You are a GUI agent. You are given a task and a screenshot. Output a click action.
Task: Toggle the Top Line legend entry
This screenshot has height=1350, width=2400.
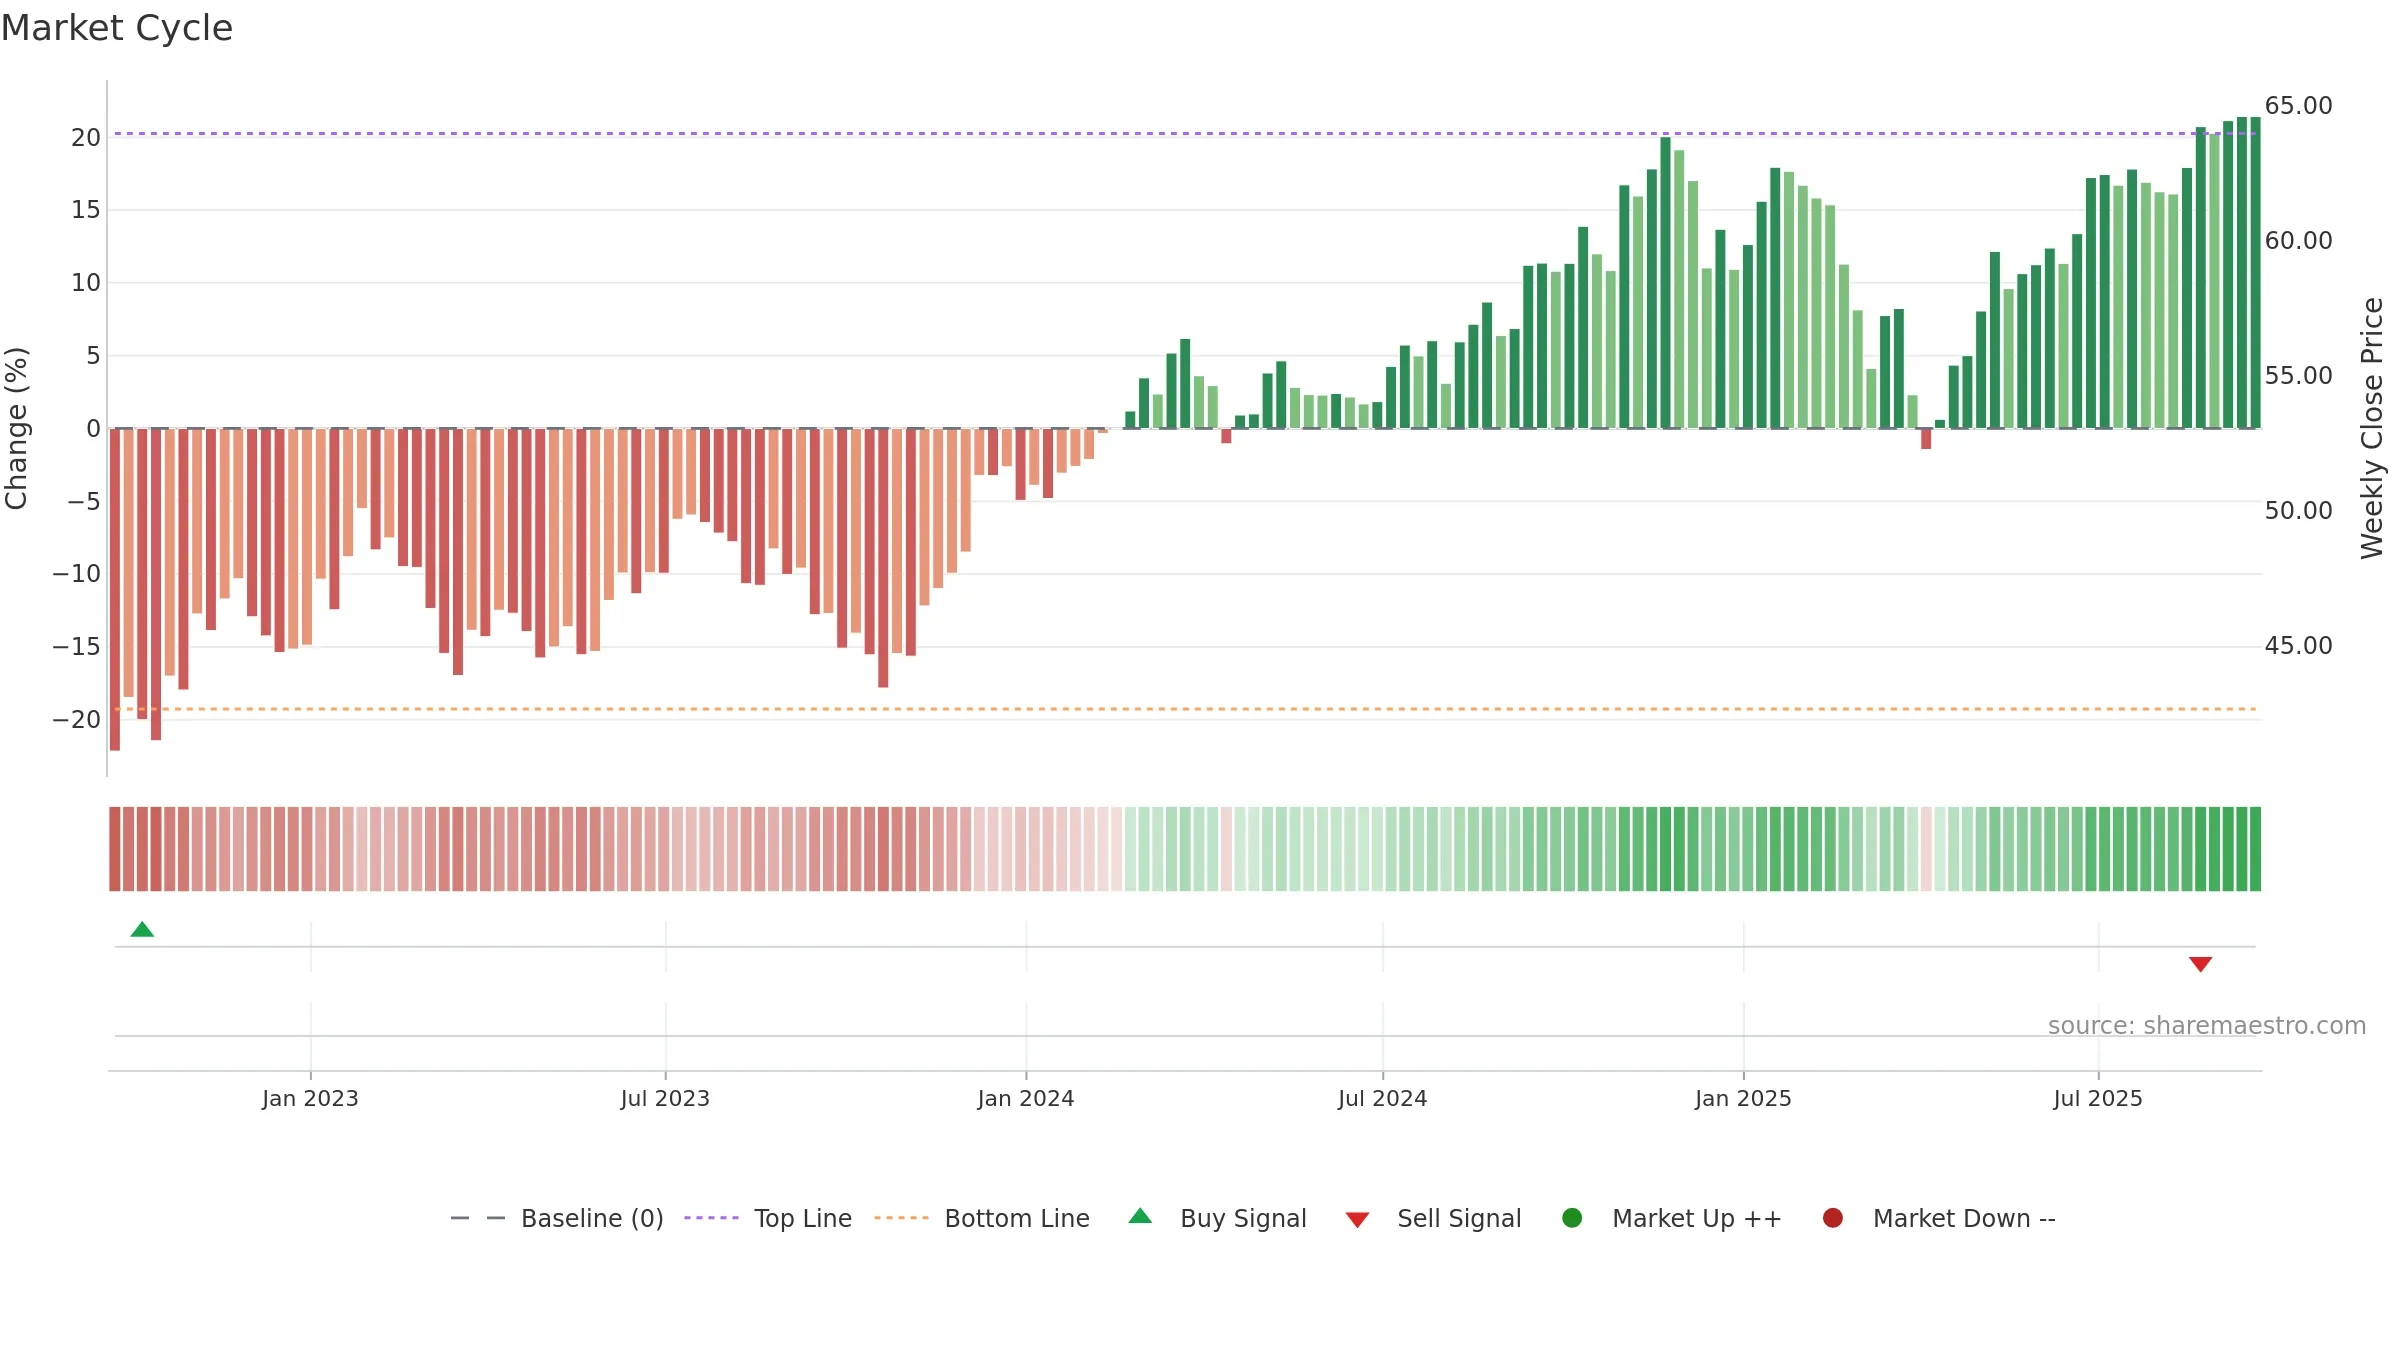(x=768, y=1218)
